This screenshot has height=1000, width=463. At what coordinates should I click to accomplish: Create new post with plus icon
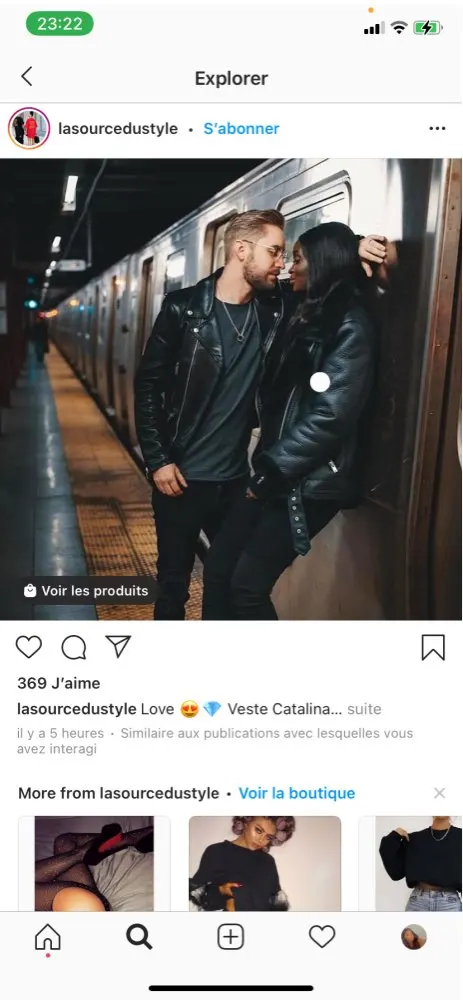coord(231,937)
